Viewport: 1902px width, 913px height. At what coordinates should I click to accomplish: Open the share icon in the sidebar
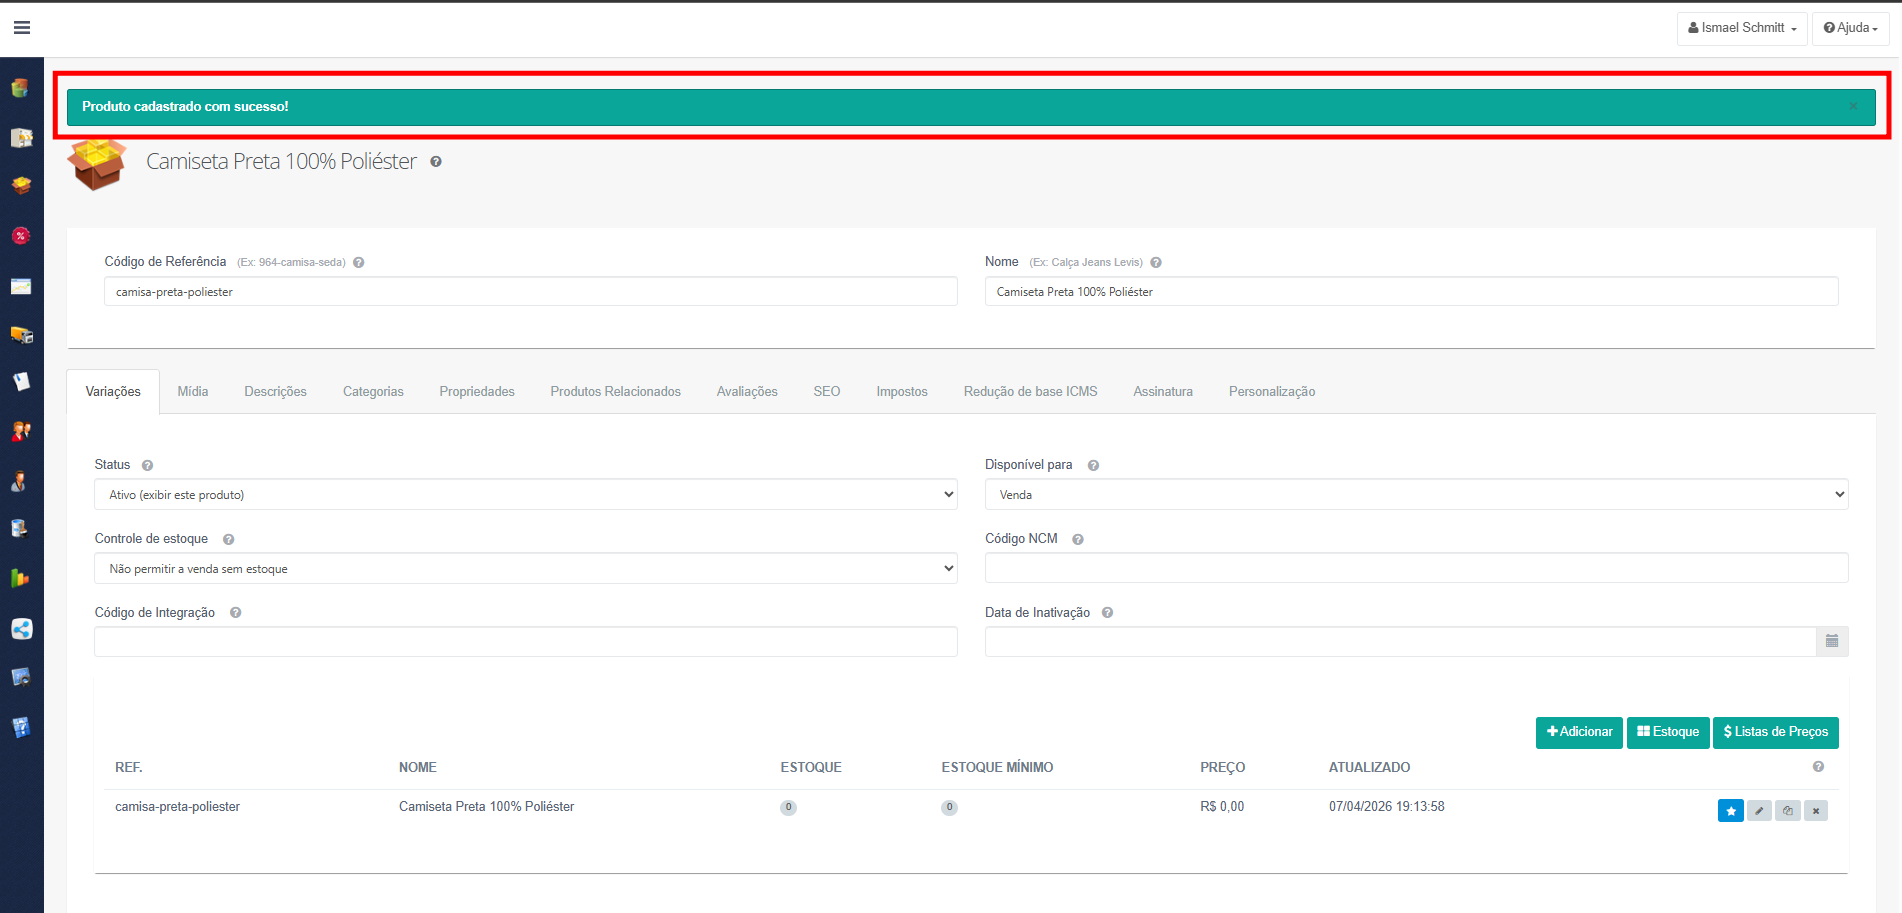[x=21, y=629]
